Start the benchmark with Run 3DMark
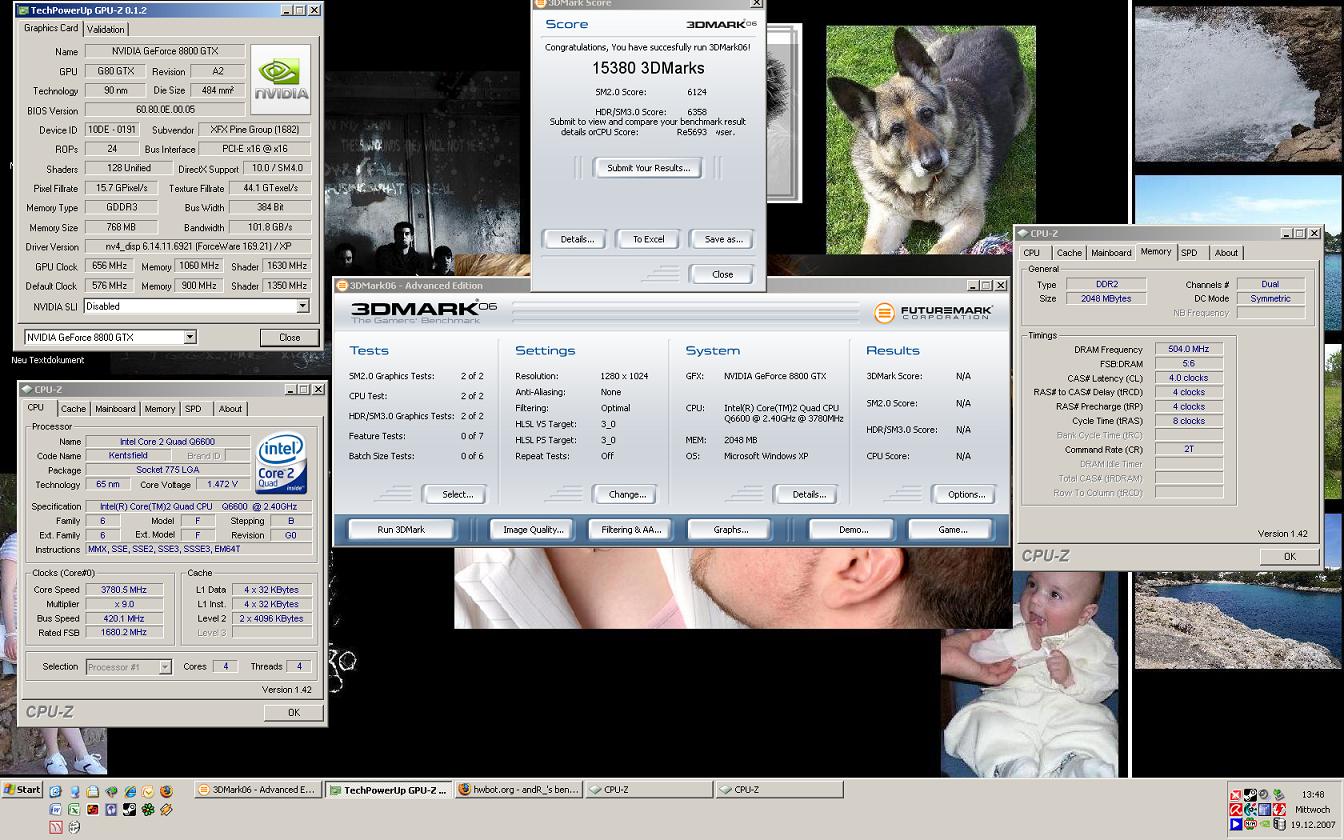This screenshot has height=840, width=1344. (401, 529)
